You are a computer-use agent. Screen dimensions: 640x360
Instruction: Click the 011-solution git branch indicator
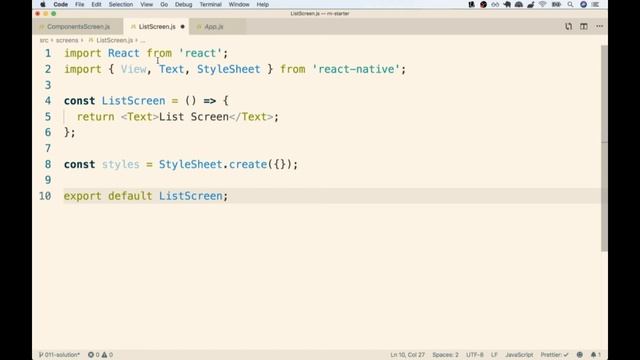point(60,355)
